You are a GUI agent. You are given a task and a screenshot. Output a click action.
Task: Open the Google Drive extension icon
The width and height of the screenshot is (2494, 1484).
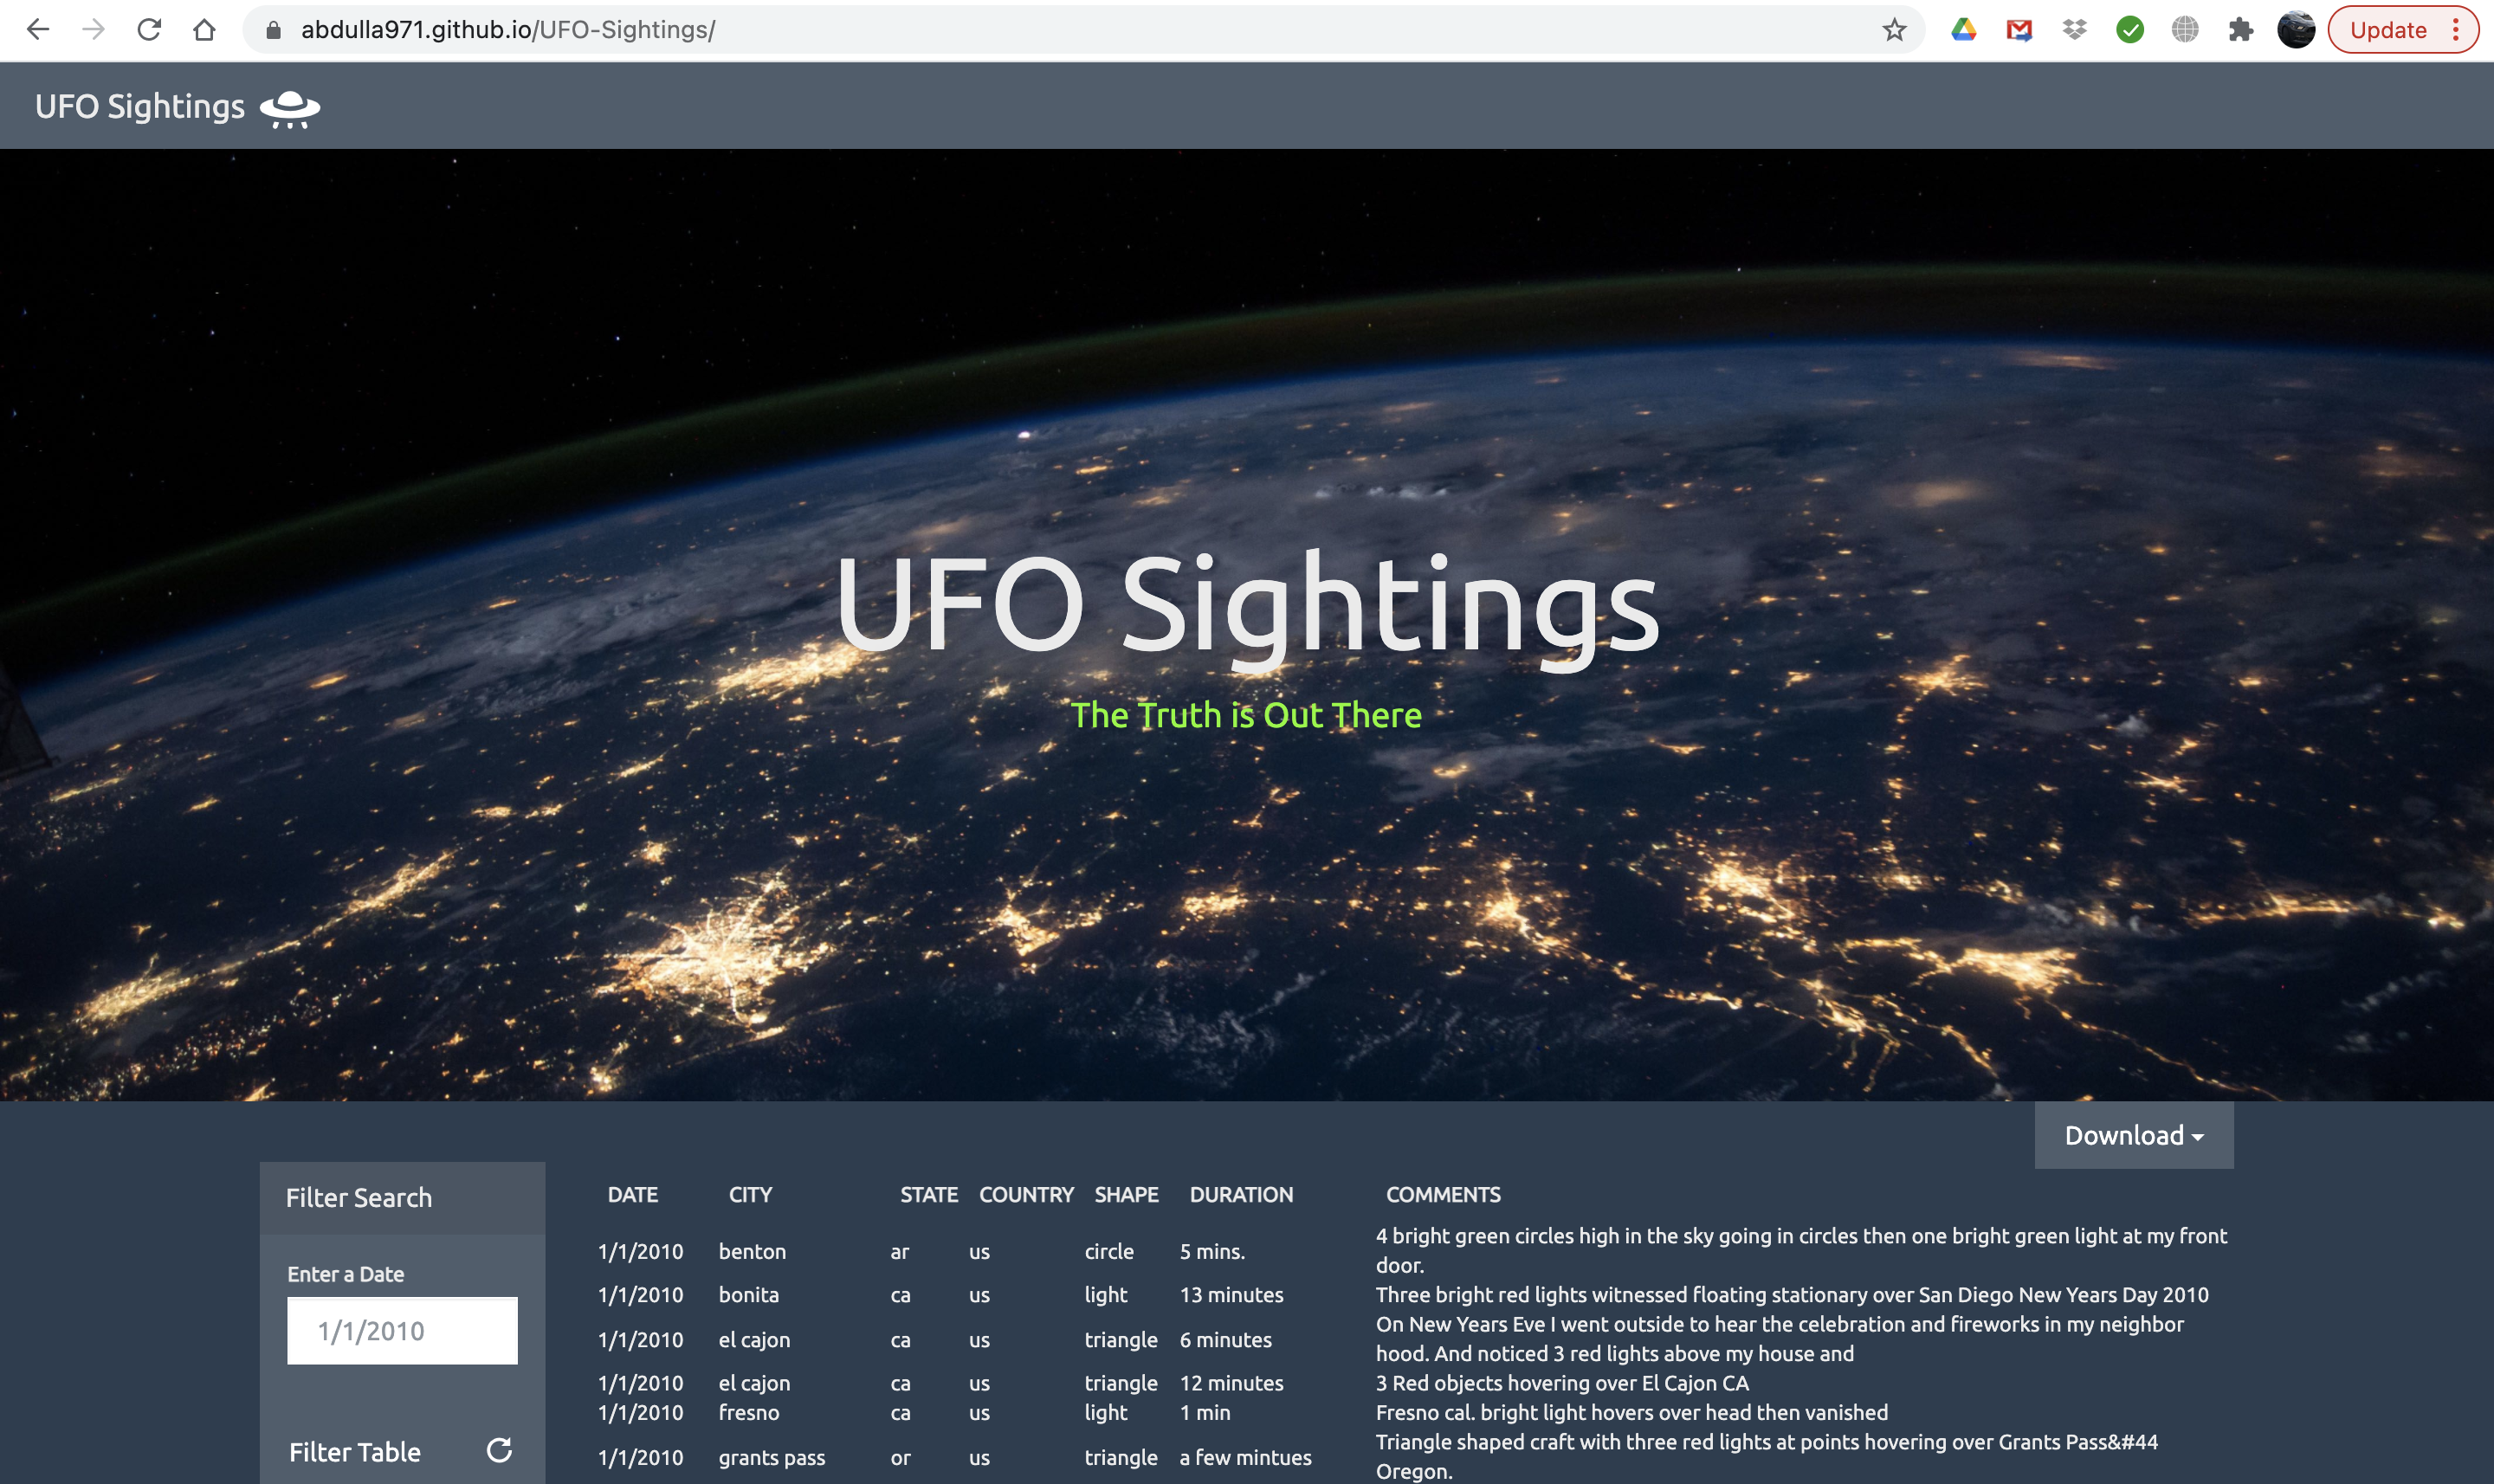click(x=1964, y=30)
